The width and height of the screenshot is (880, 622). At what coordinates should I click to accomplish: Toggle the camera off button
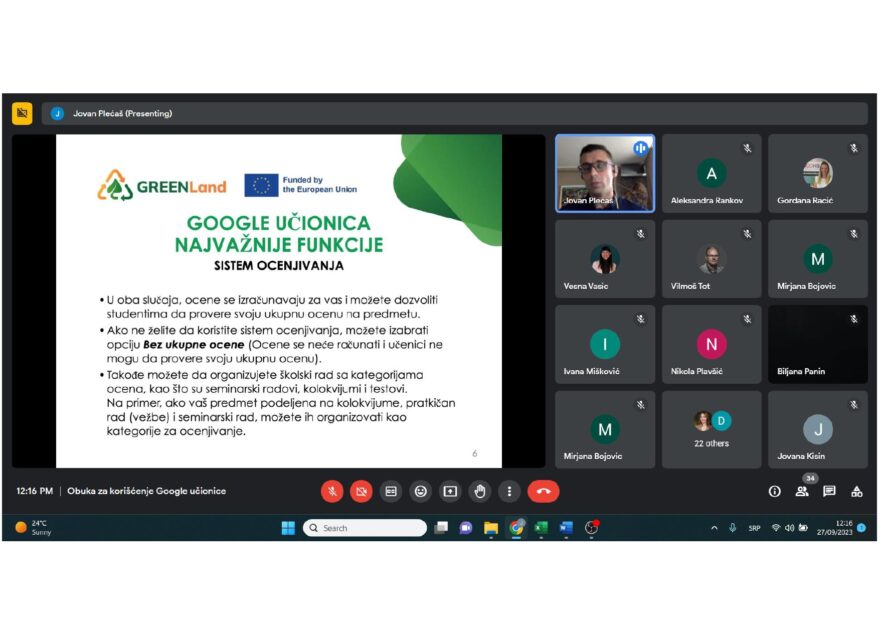pos(361,492)
